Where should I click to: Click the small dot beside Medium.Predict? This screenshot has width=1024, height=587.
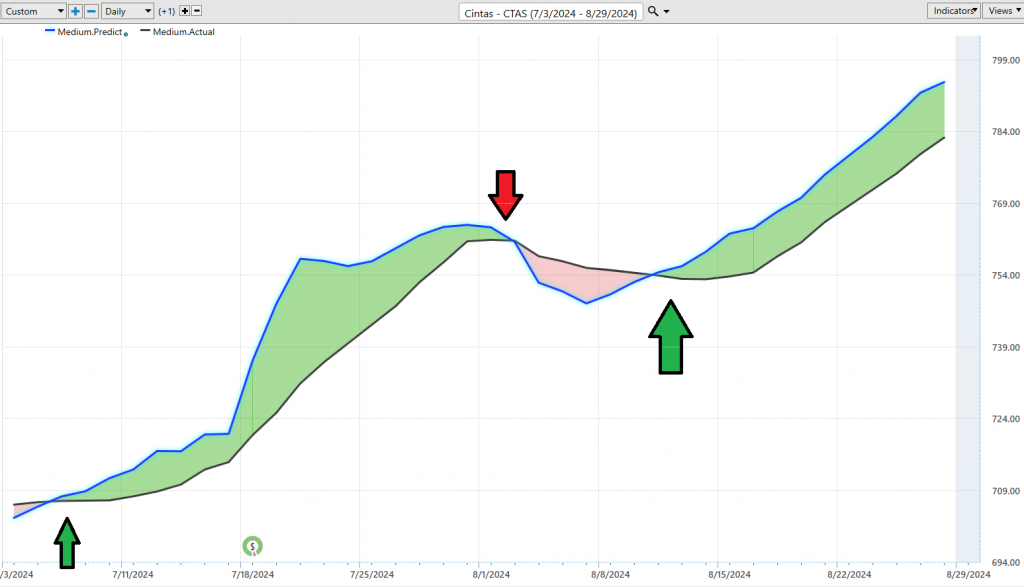[x=125, y=34]
